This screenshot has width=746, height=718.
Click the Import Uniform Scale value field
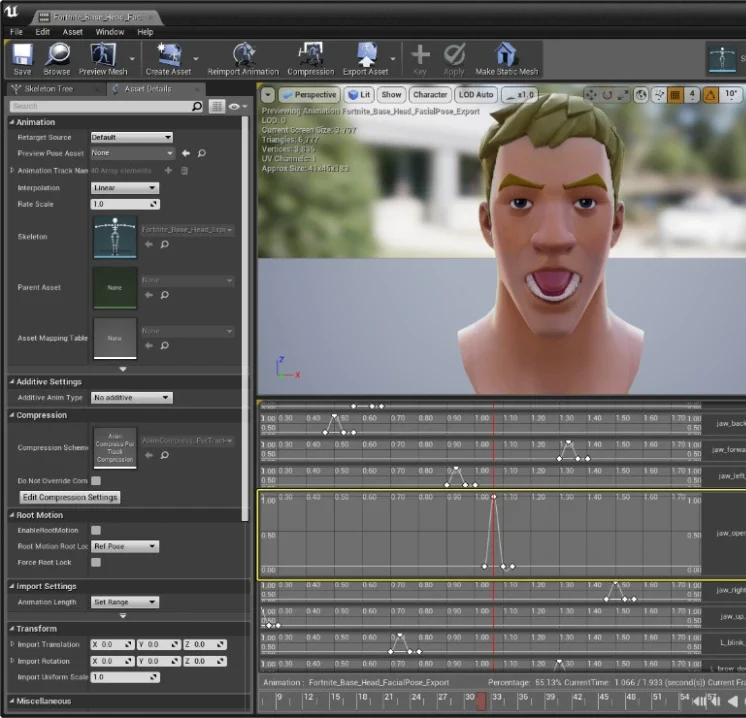point(125,677)
